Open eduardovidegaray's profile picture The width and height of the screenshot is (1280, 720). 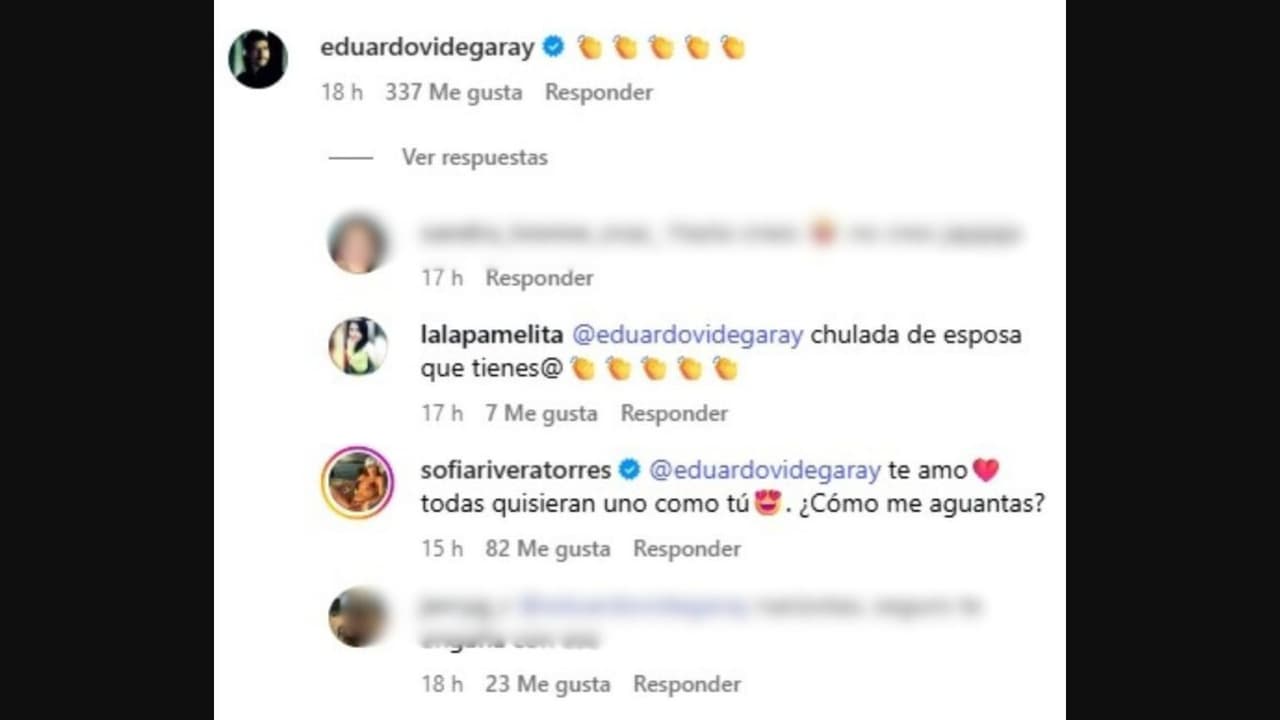tap(258, 59)
